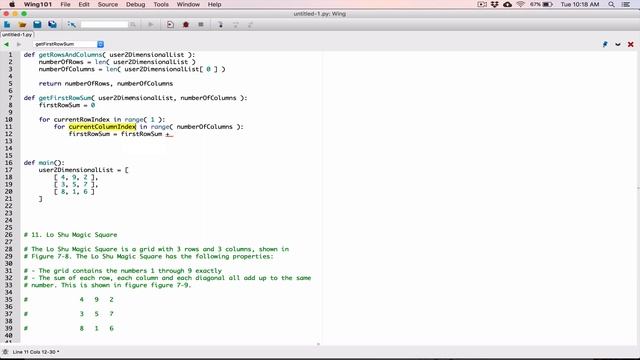Screen dimensions: 640x360
Task: Open the Help menu
Action: click(214, 4)
